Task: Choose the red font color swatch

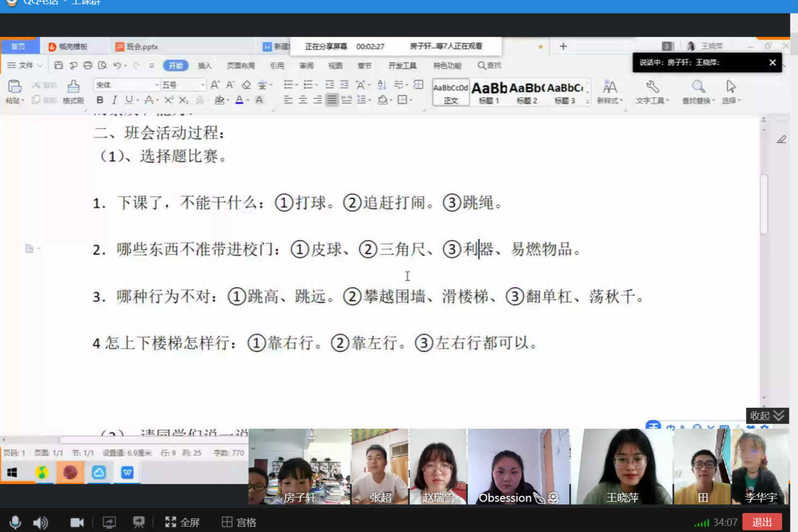Action: (x=240, y=100)
